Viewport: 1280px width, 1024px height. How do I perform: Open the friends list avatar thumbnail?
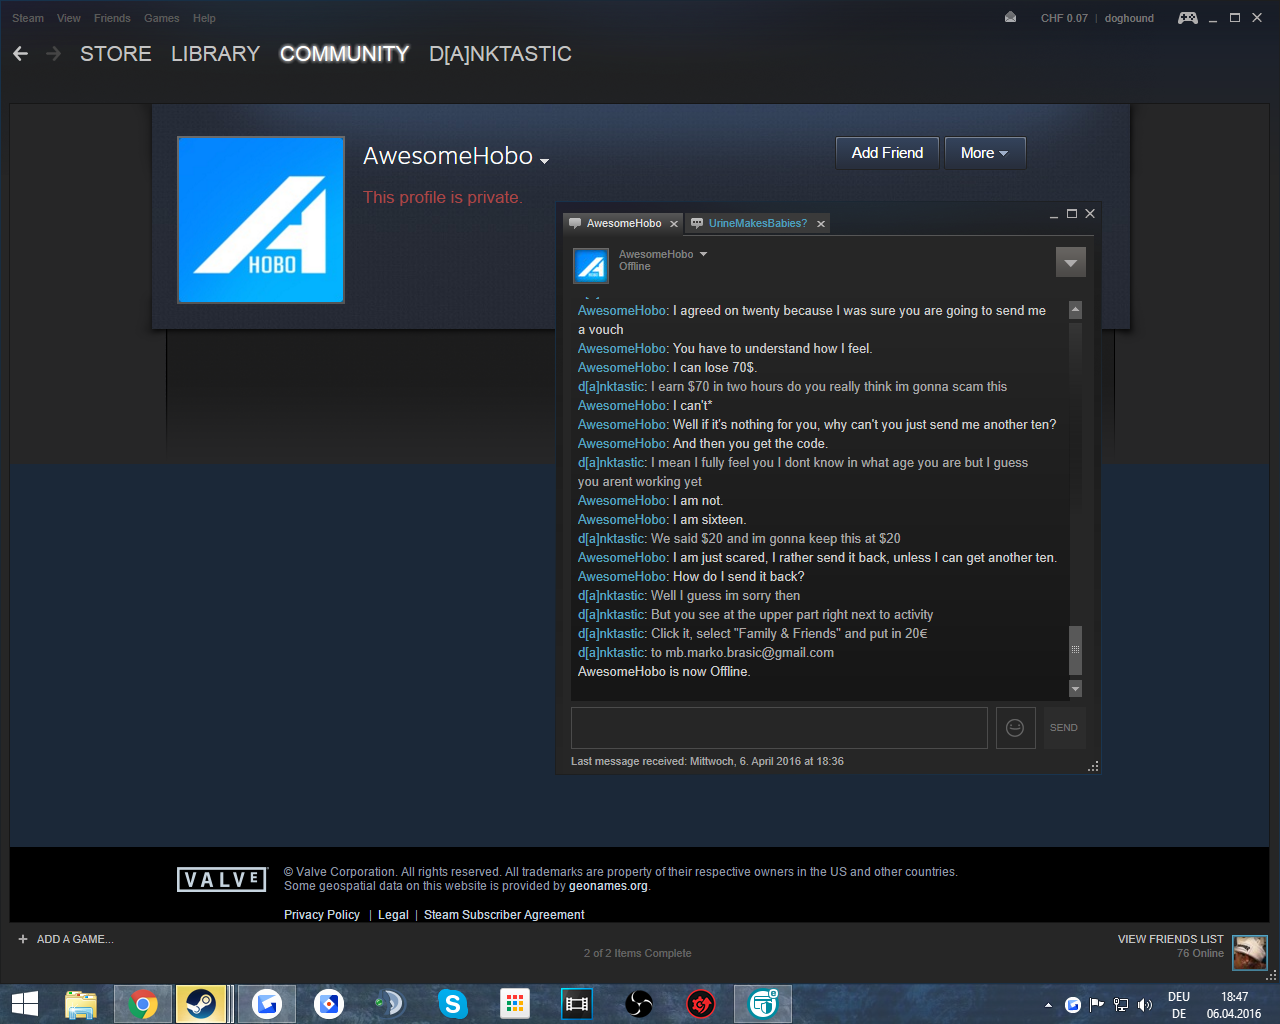point(1249,952)
